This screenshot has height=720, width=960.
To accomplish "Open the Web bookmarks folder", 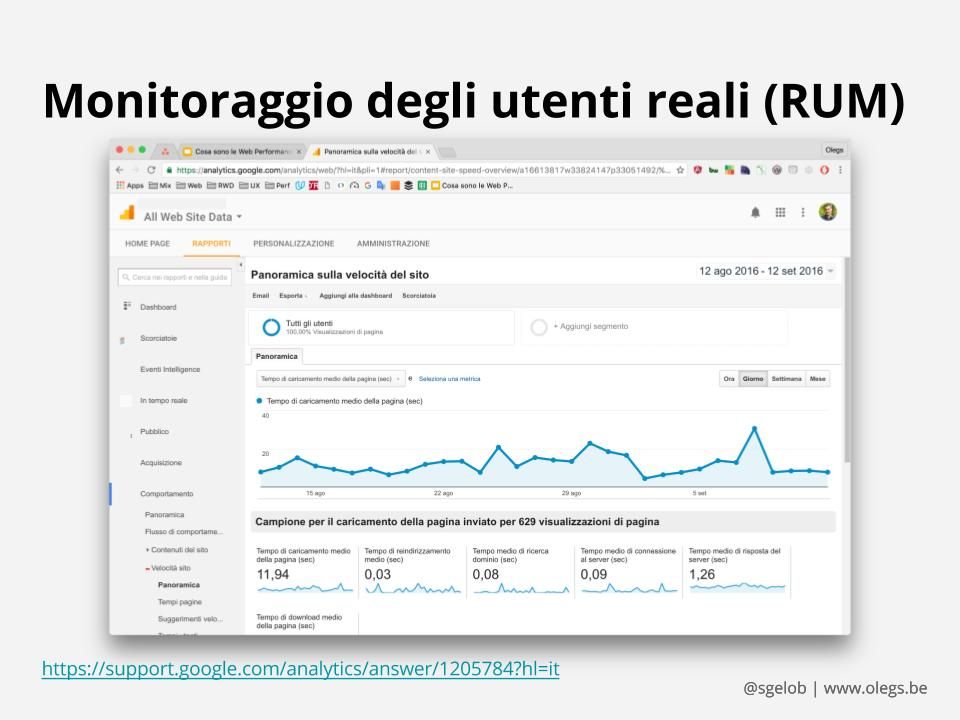I will pyautogui.click(x=189, y=186).
